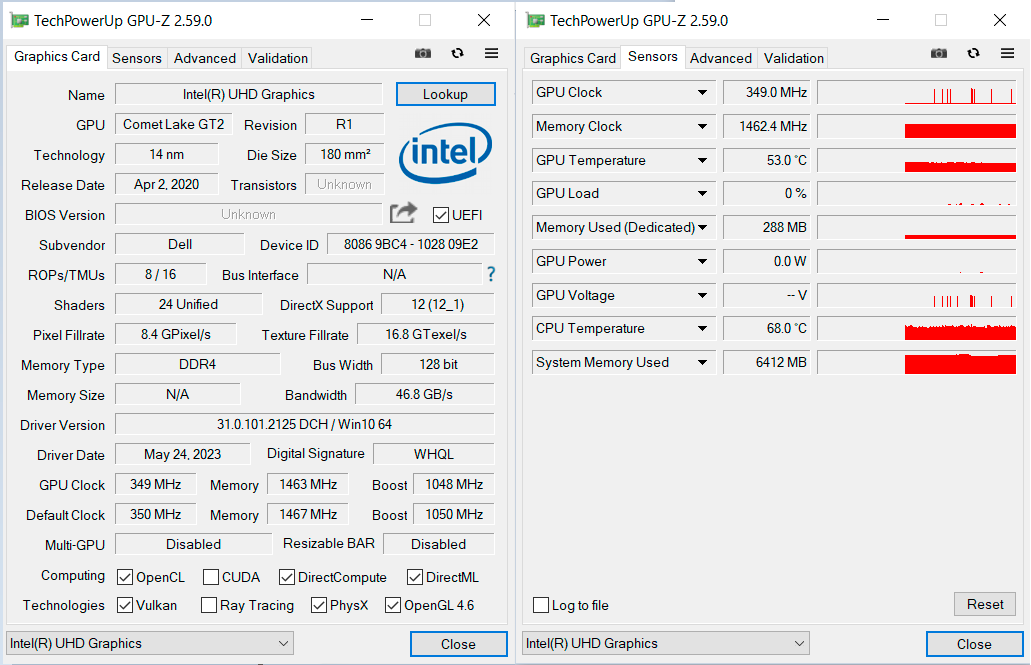Viewport: 1031px width, 665px height.
Task: Click the screenshot camera icon in left window
Action: coord(423,54)
